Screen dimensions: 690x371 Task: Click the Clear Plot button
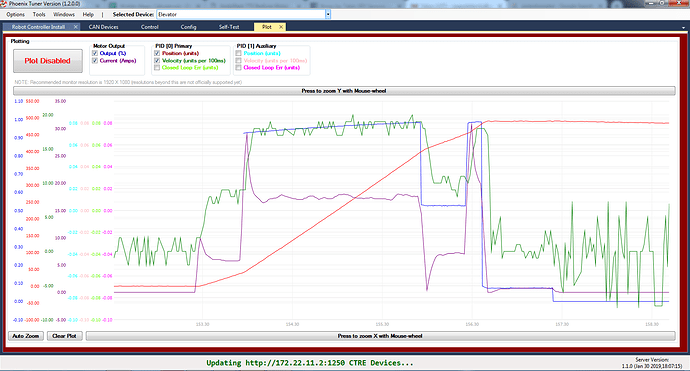(x=65, y=336)
